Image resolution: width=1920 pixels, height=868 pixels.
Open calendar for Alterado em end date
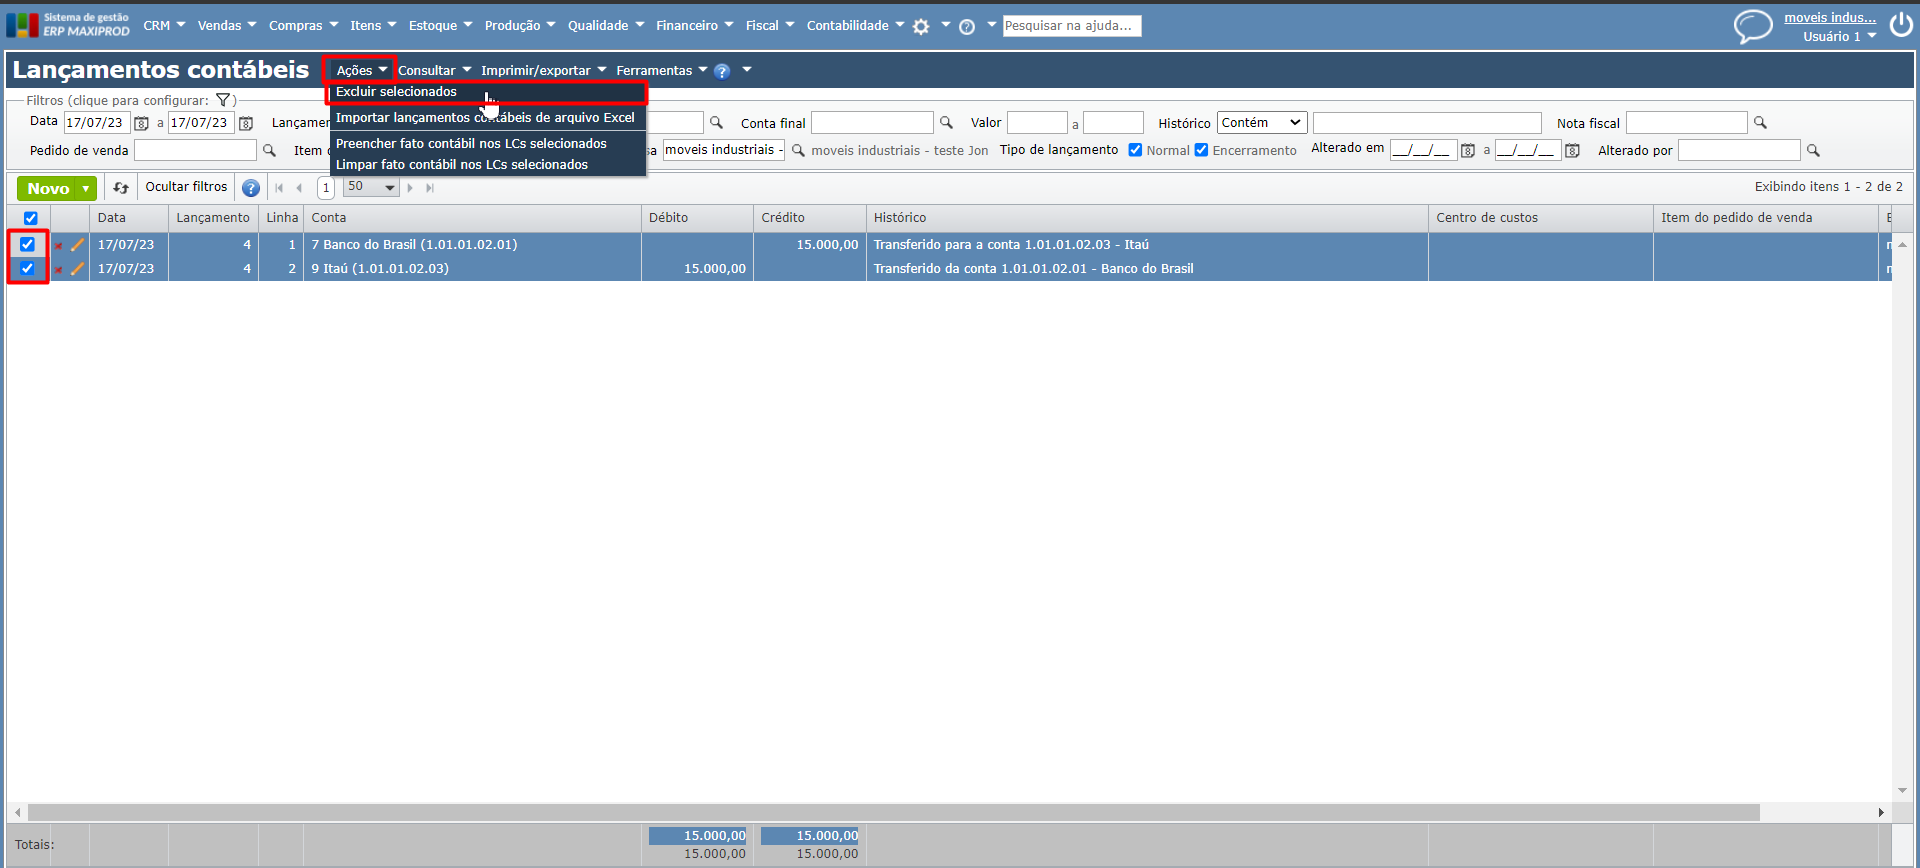(1573, 151)
